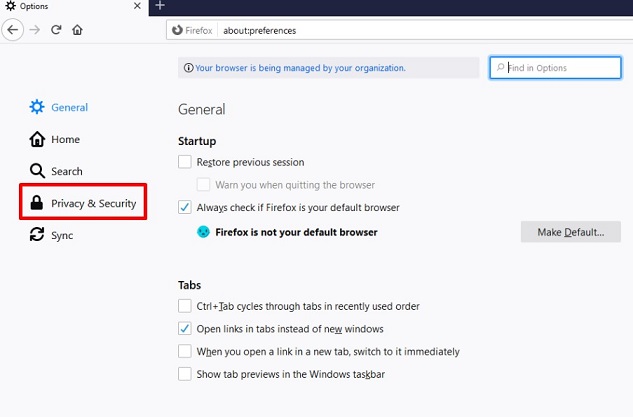Click the Firefox identity icon in the address bar
Image resolution: width=633 pixels, height=417 pixels.
coord(177,30)
